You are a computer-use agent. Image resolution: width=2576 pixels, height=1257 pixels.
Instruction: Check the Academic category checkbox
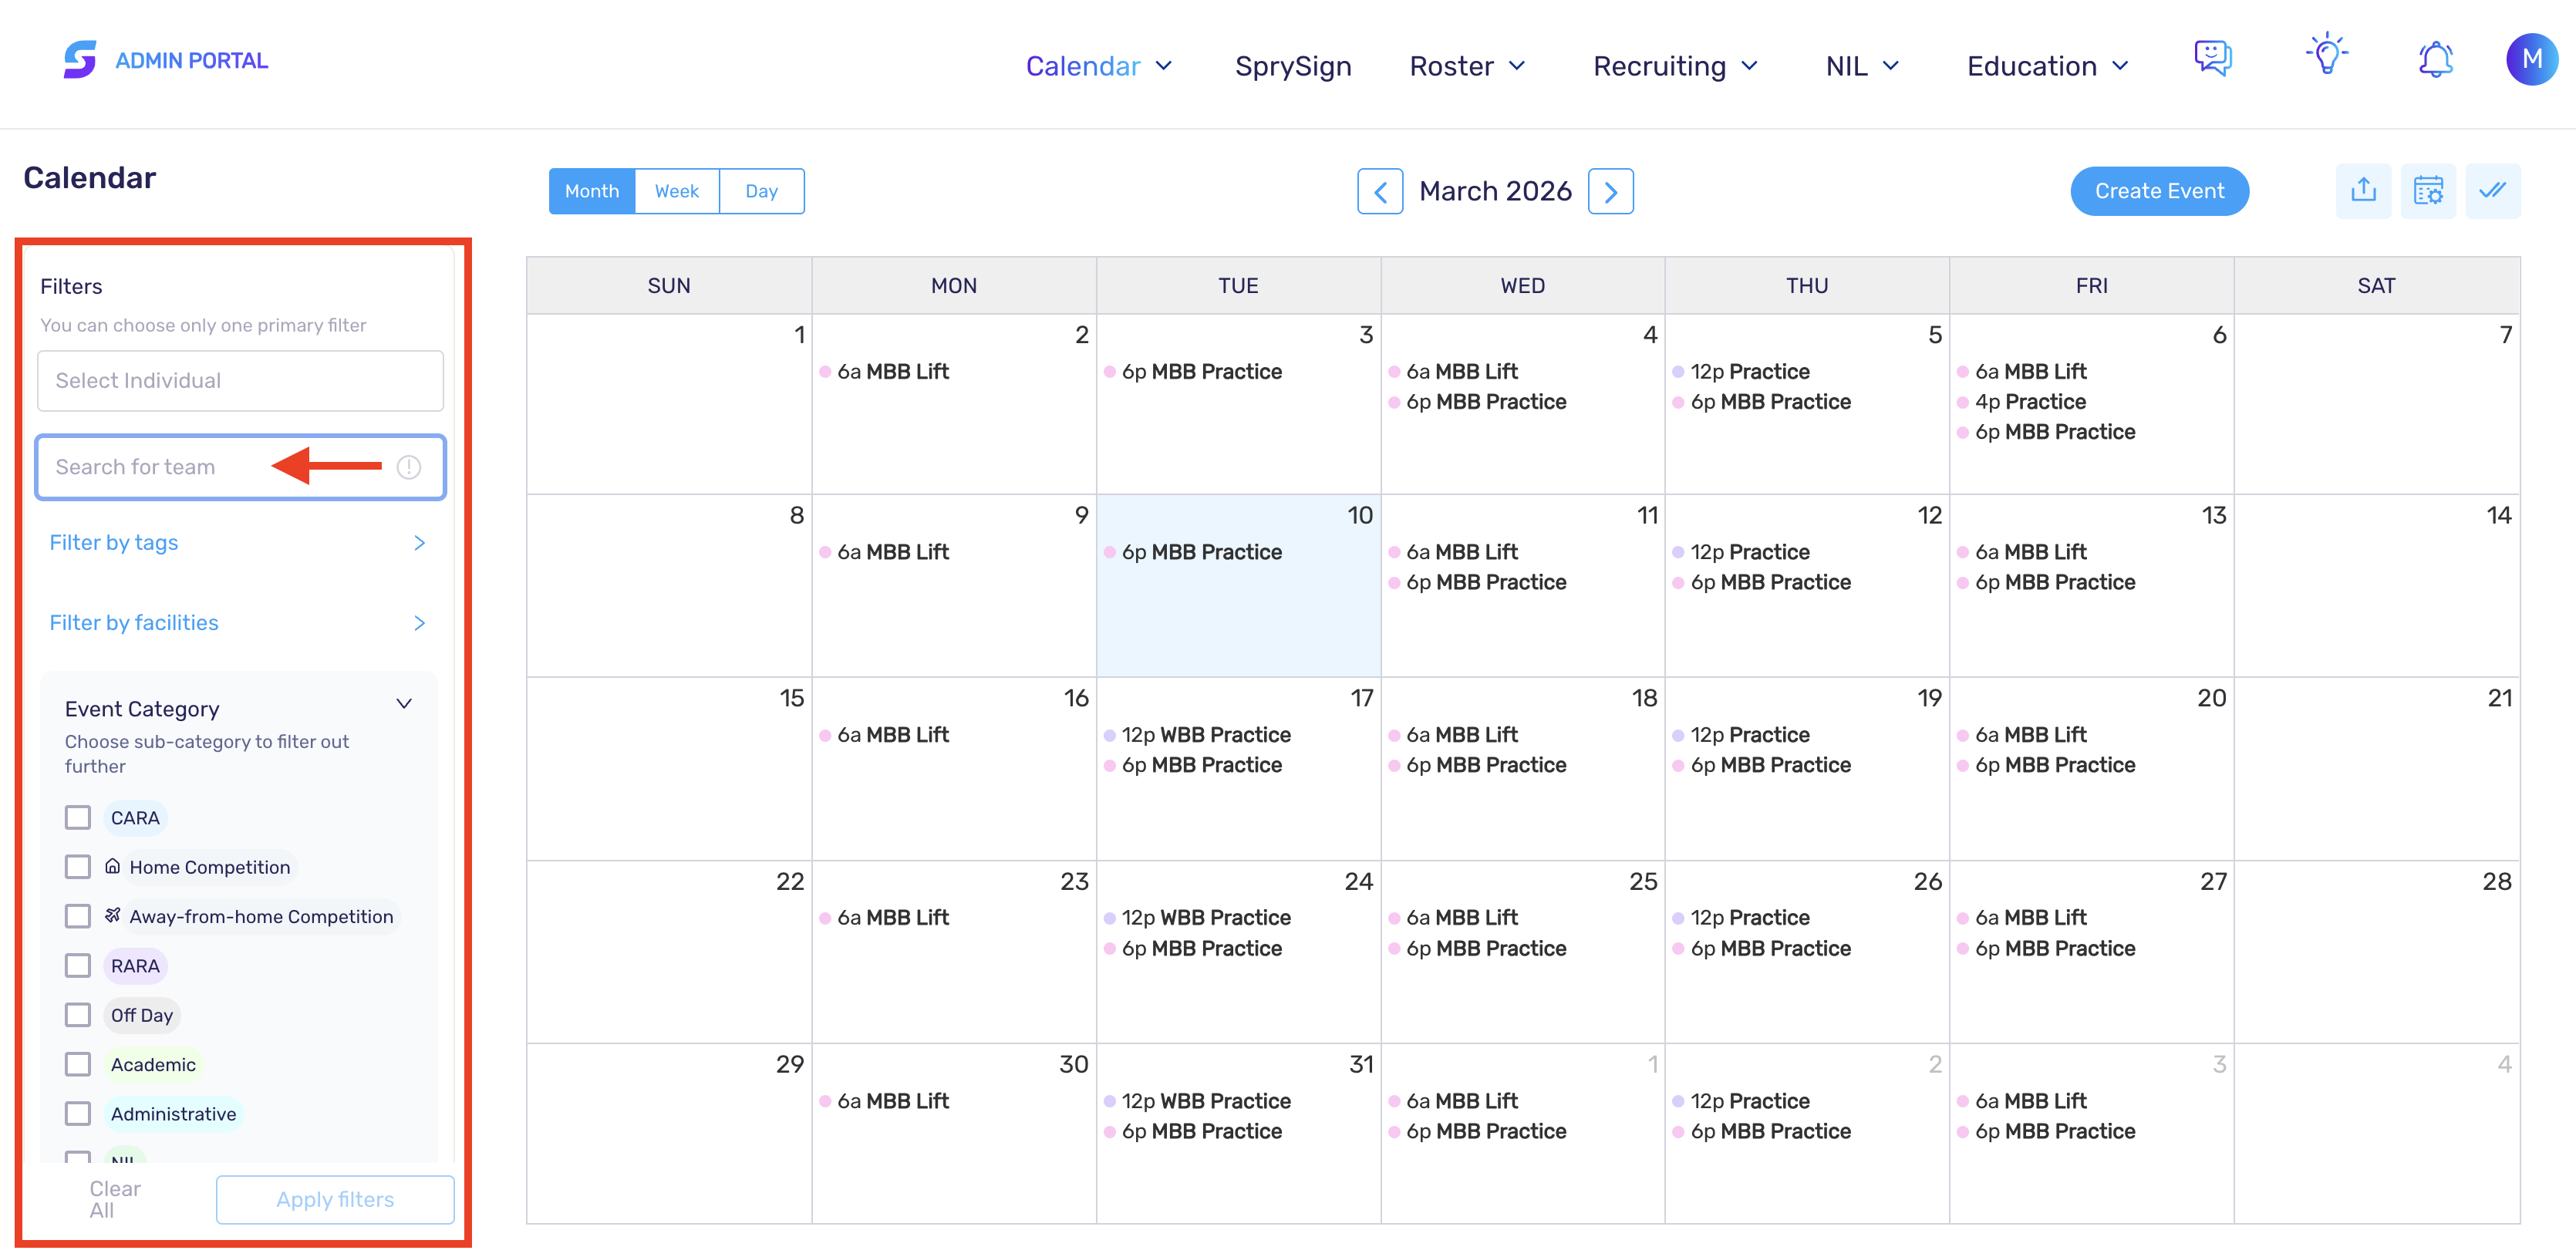coord(78,1063)
